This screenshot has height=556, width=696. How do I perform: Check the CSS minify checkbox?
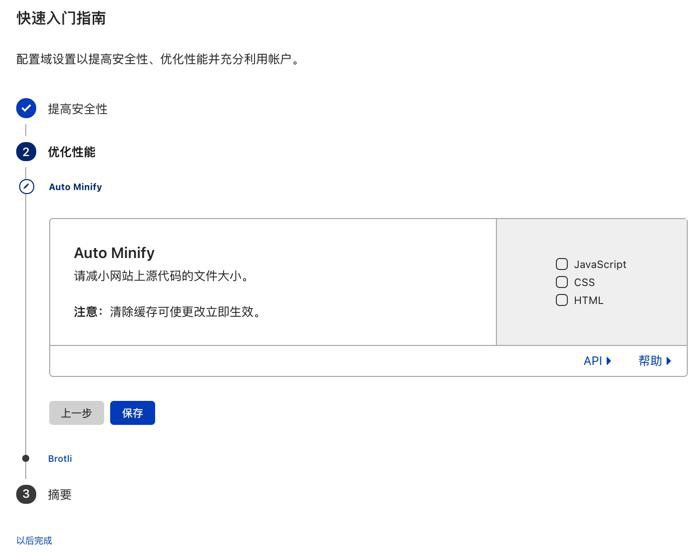tap(562, 282)
